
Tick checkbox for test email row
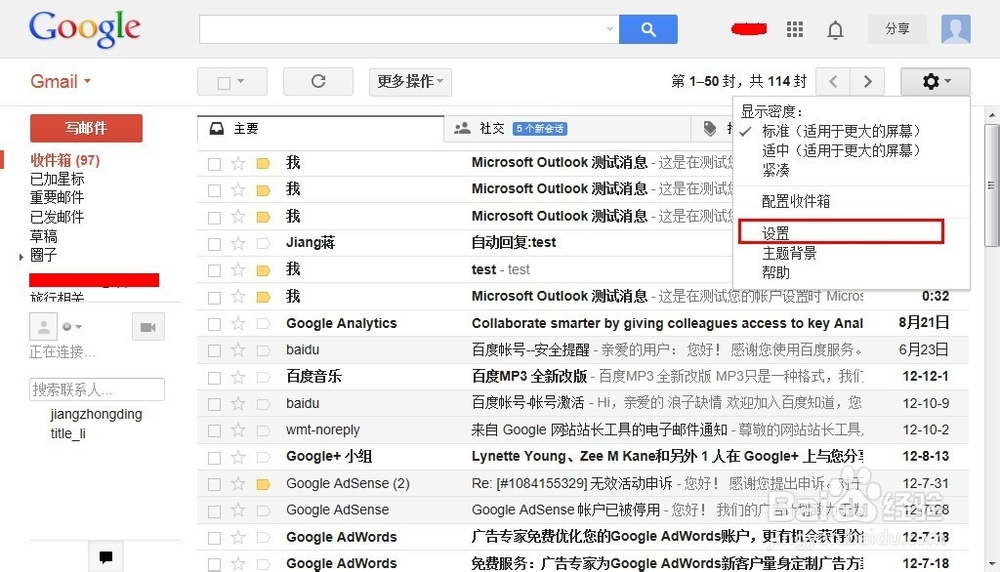(214, 271)
